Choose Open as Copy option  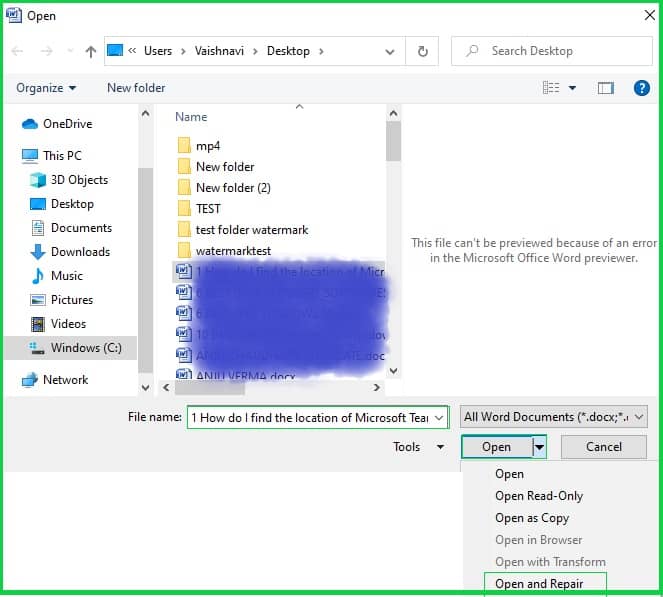532,518
